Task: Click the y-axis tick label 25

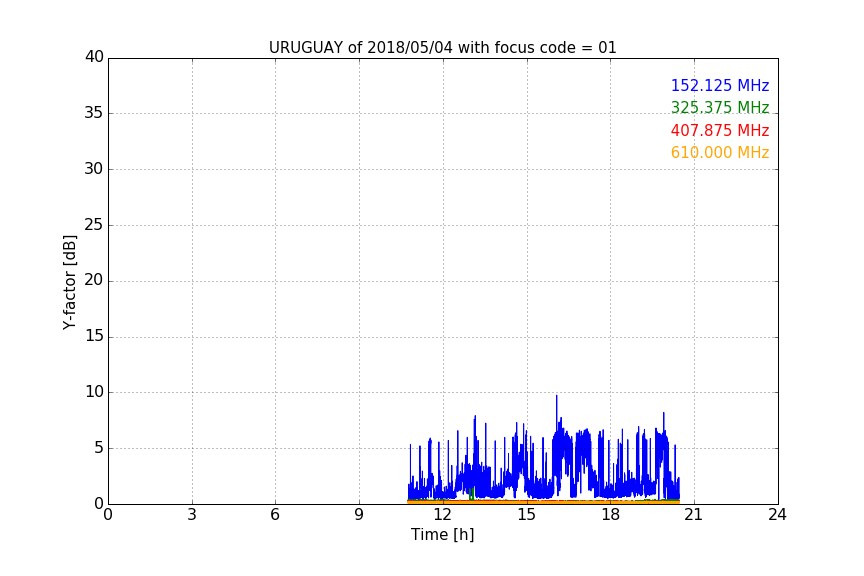Action: [94, 224]
